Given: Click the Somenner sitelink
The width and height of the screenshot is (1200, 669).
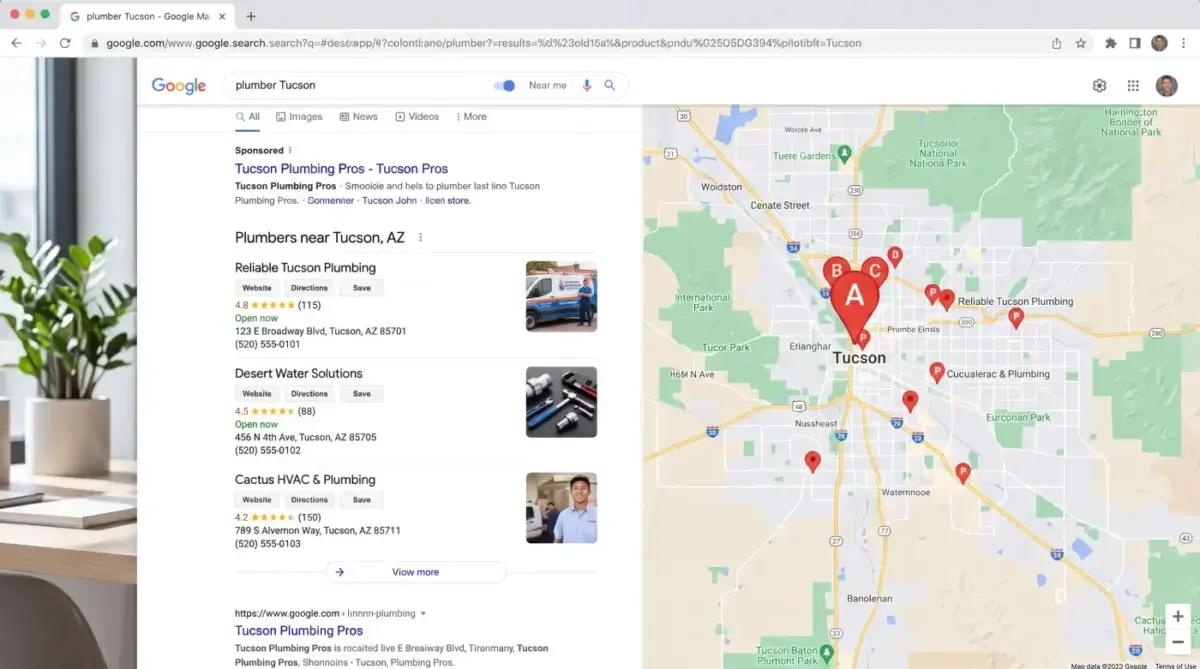Looking at the screenshot, I should pos(330,201).
